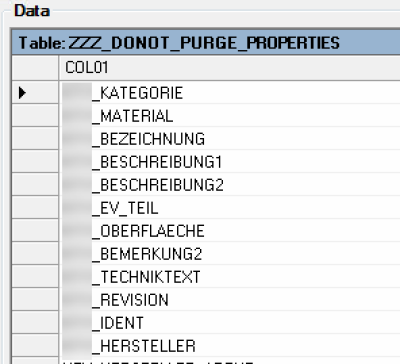This screenshot has width=400, height=364.
Task: Click the row header beside _EV_TEIL
Action: coord(35,207)
